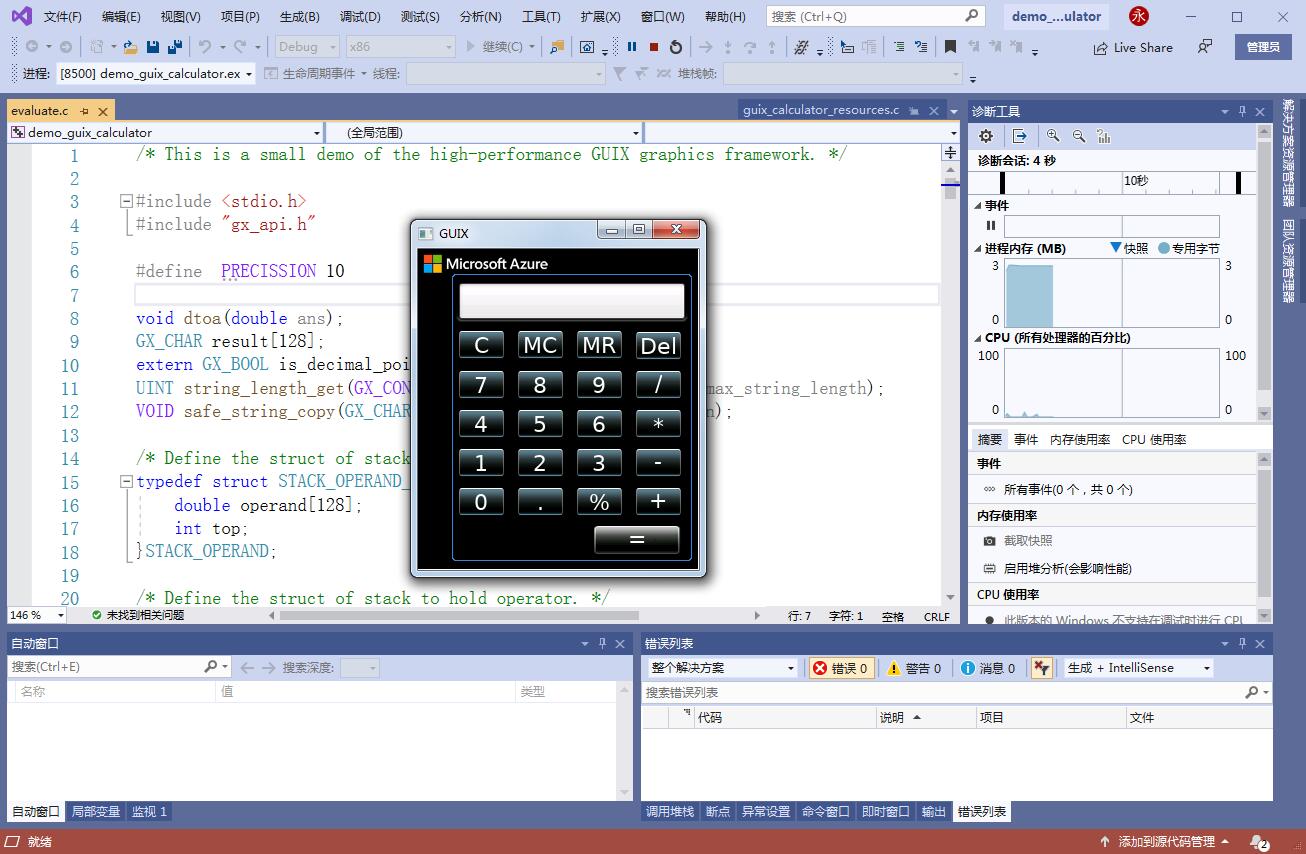1306x854 pixels.
Task: Switch to Memory Usage (内存使用率) tab
Action: (x=1080, y=439)
